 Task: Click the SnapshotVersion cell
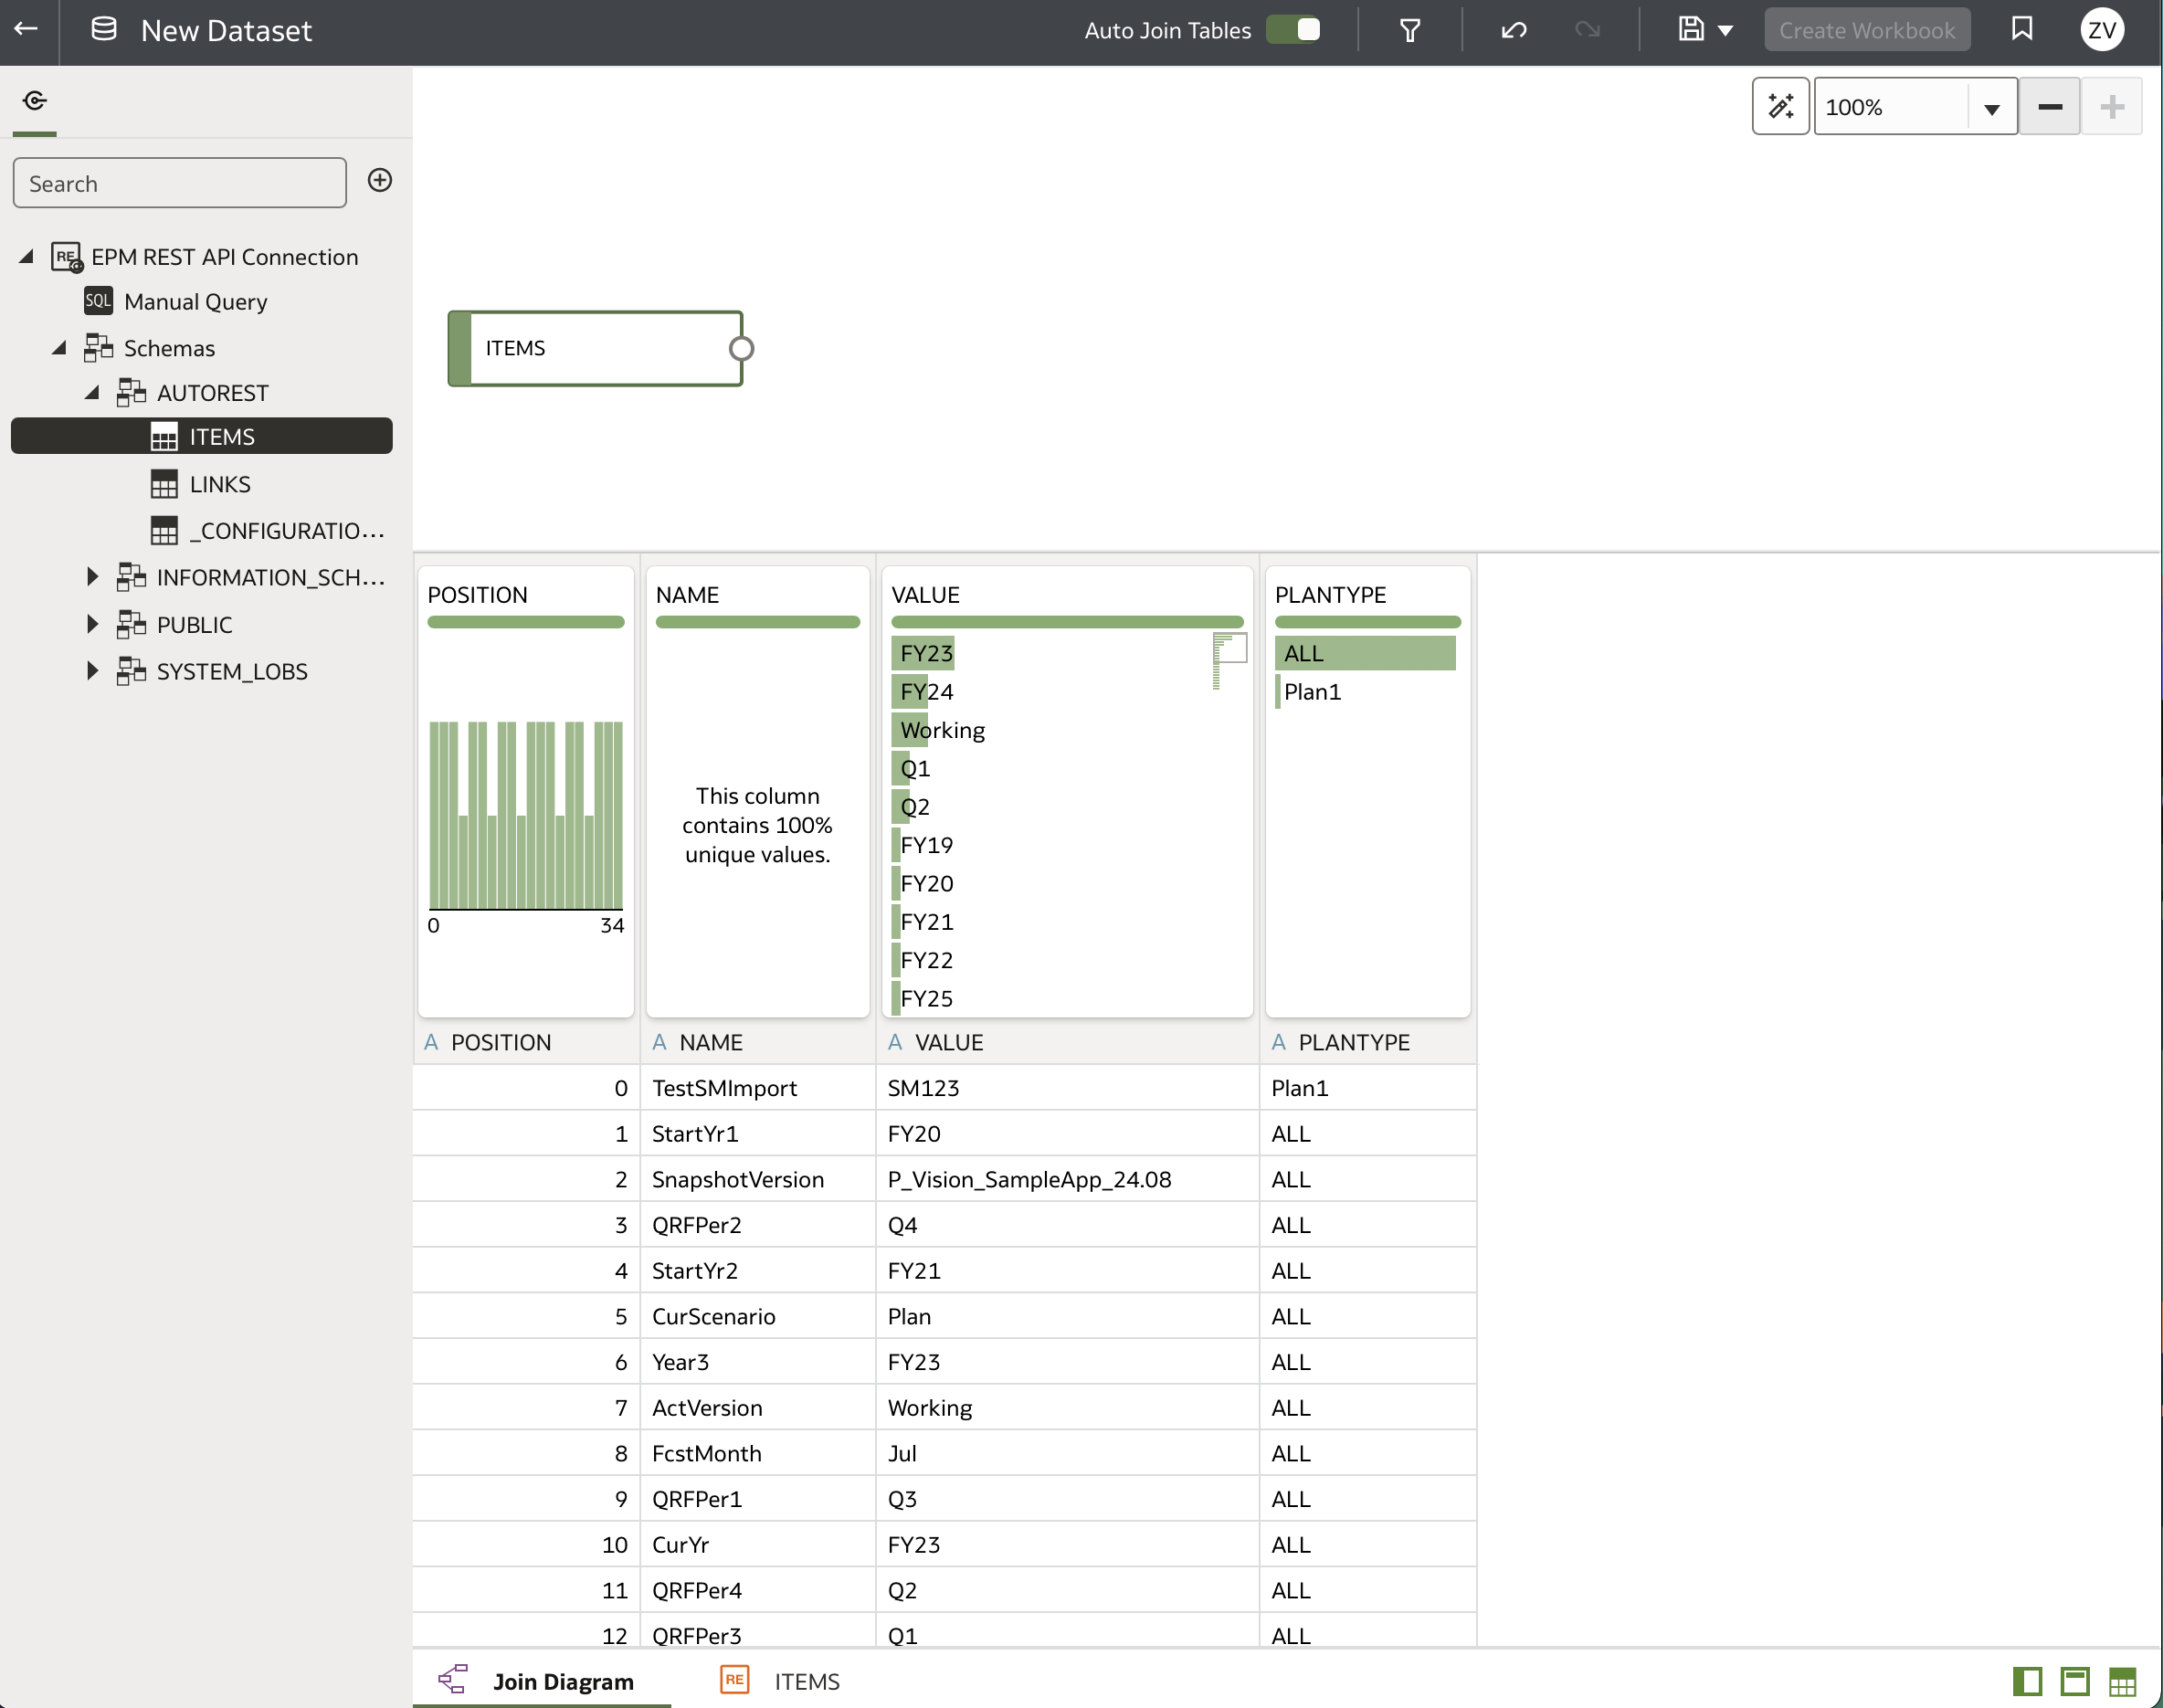758,1179
